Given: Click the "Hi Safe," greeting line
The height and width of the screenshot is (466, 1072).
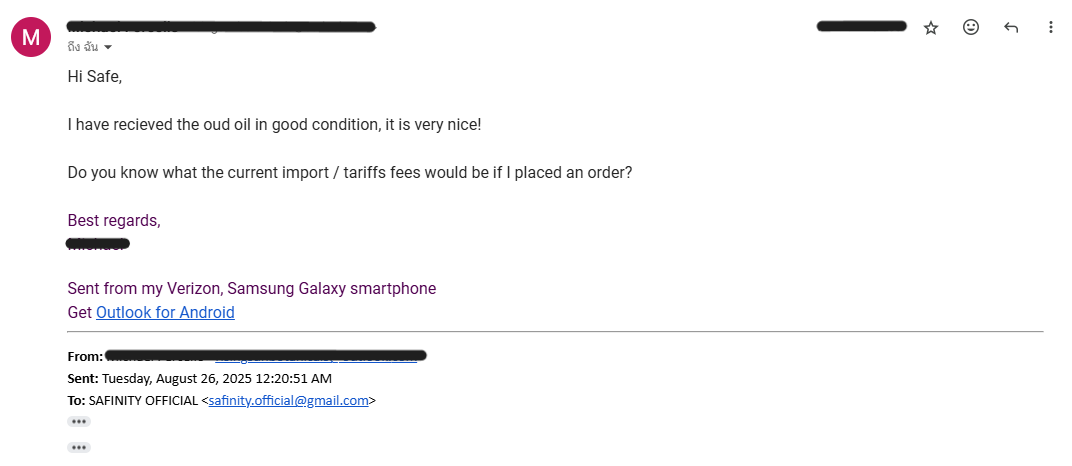Looking at the screenshot, I should (94, 76).
